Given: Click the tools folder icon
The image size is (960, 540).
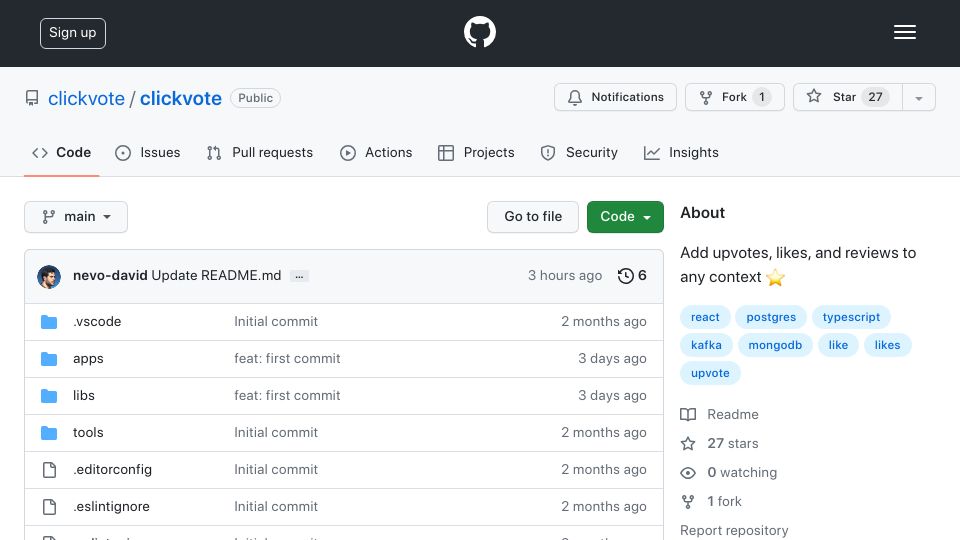Looking at the screenshot, I should click(49, 433).
